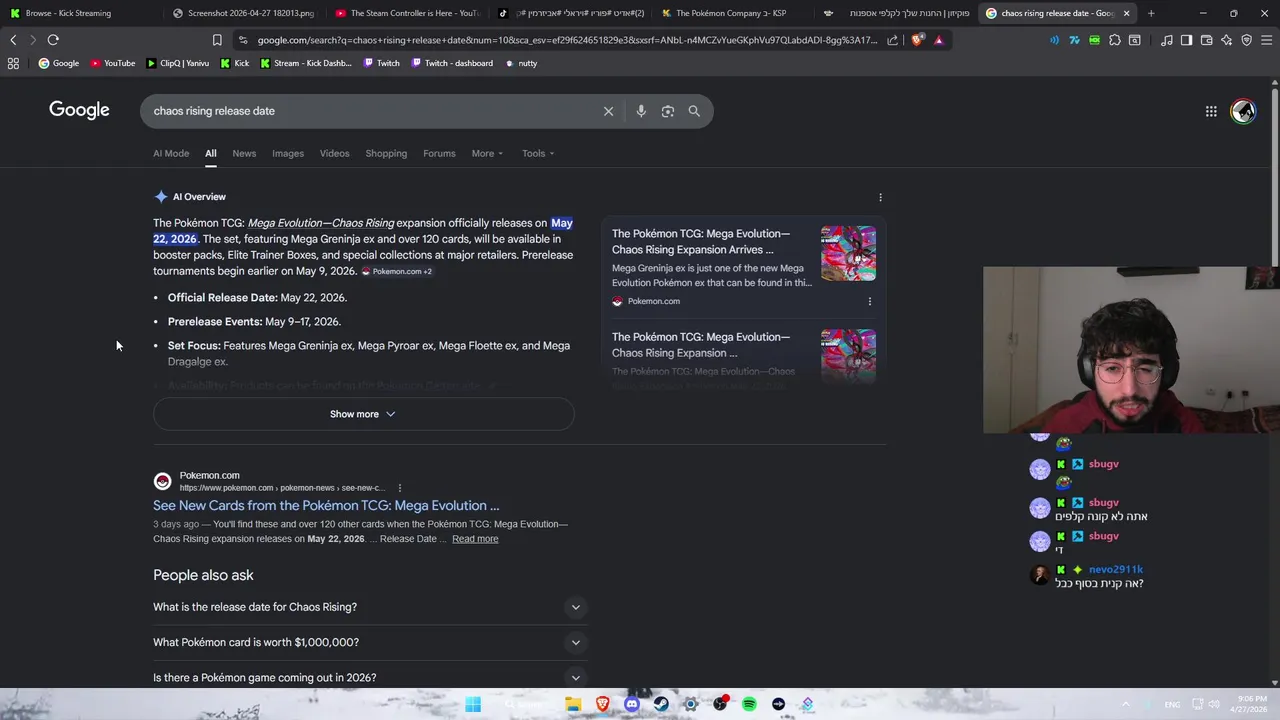The image size is (1280, 720).
Task: Open Brave Wallet icon
Action: (1206, 40)
